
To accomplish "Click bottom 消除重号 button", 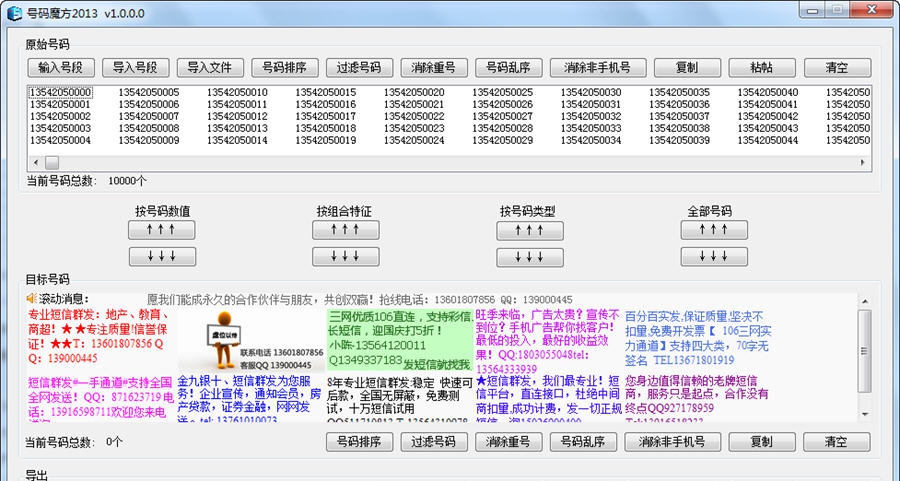I will [x=509, y=442].
